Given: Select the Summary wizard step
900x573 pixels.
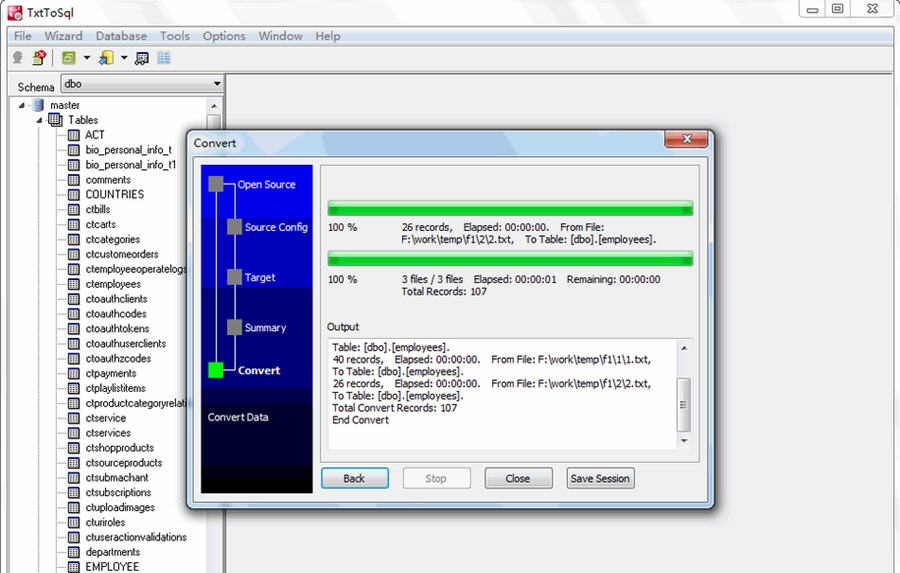Looking at the screenshot, I should pyautogui.click(x=265, y=328).
